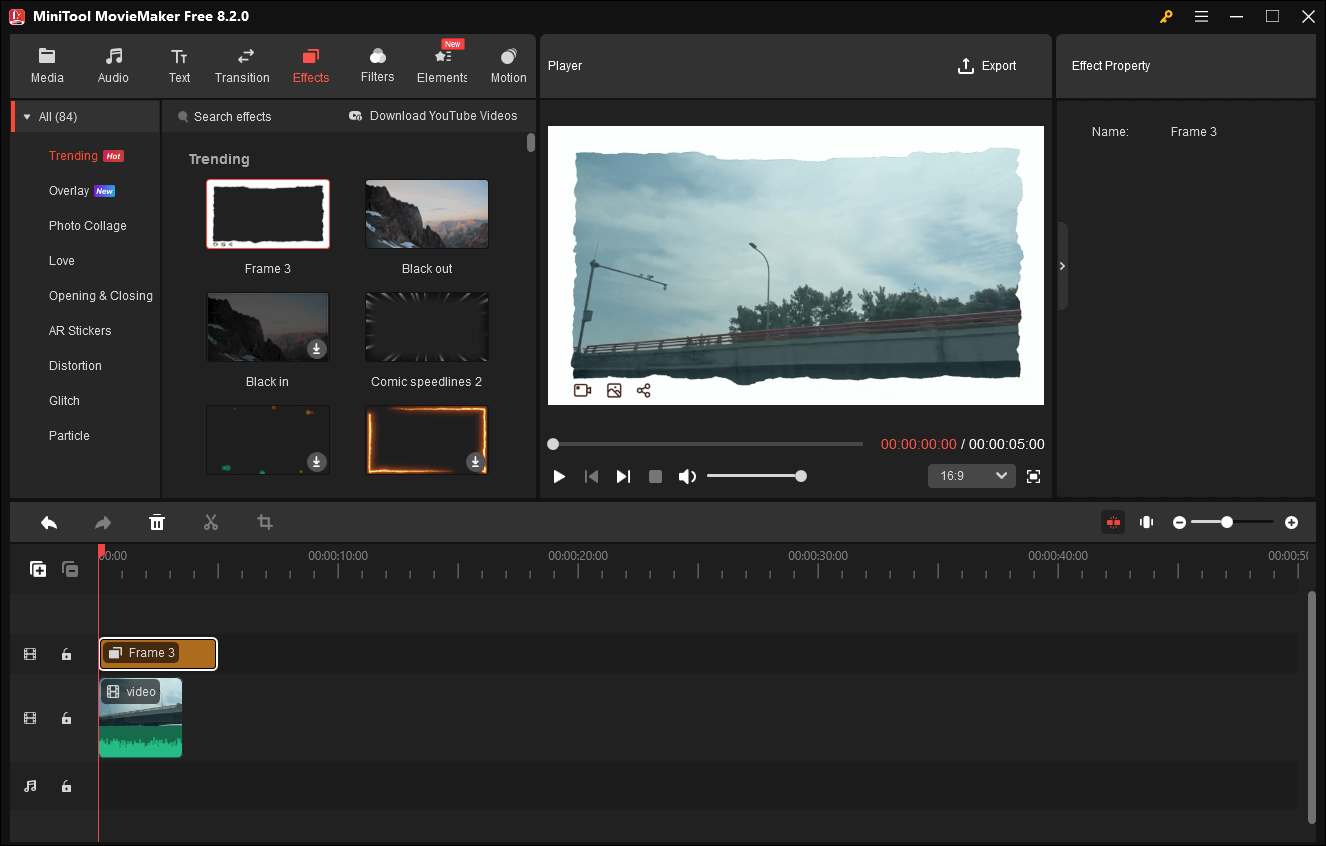Open the Media tab
The width and height of the screenshot is (1326, 846).
(47, 66)
